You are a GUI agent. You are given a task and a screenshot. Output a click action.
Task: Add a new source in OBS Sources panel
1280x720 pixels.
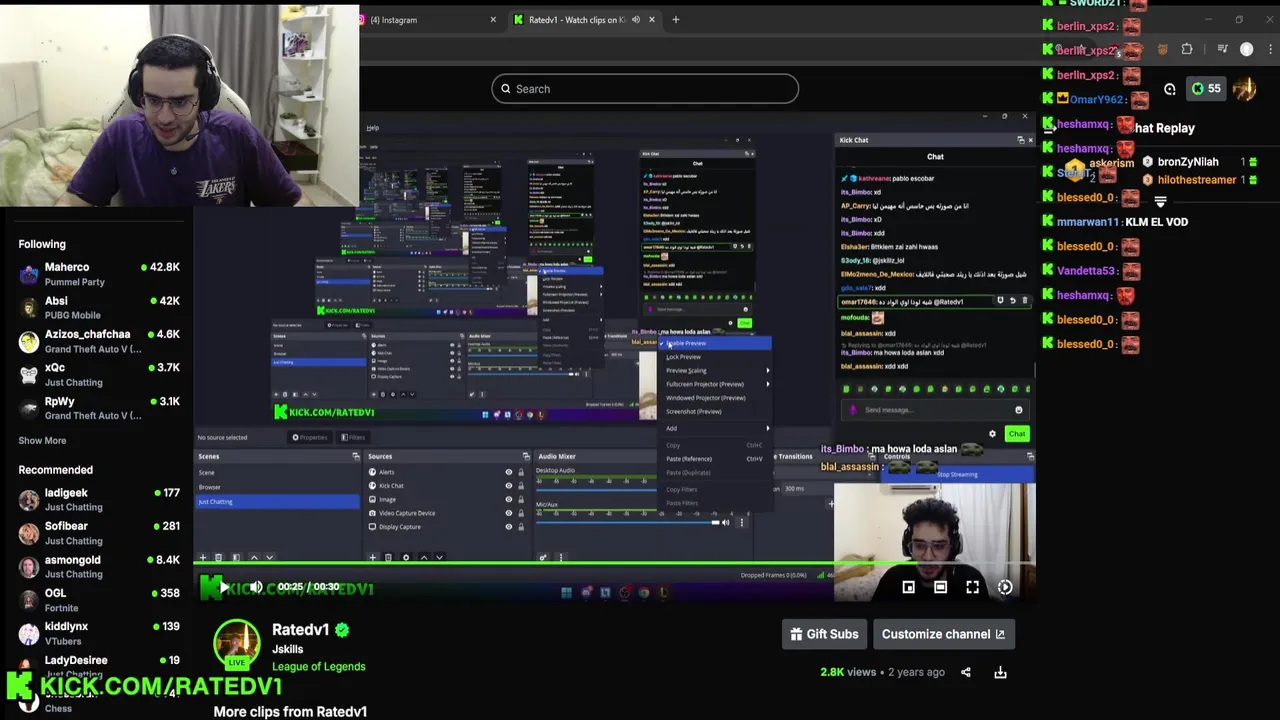click(373, 557)
